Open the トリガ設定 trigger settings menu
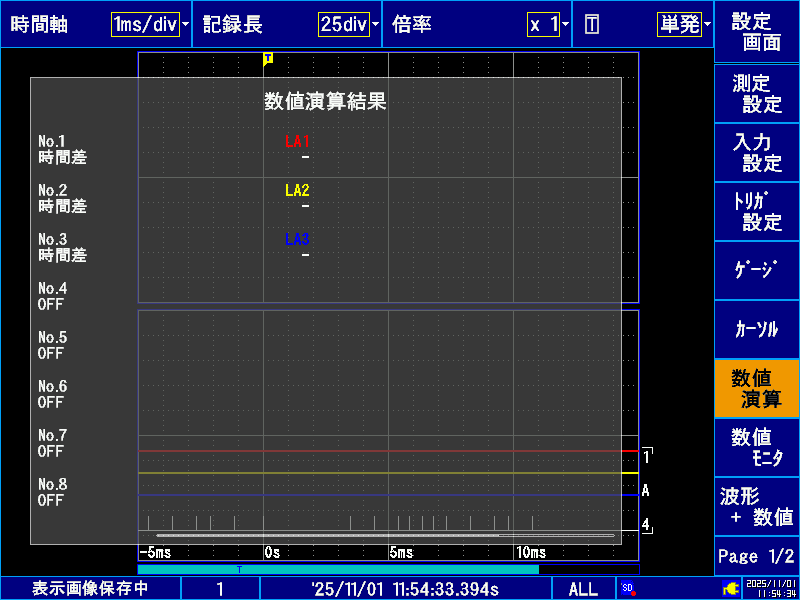 click(757, 211)
